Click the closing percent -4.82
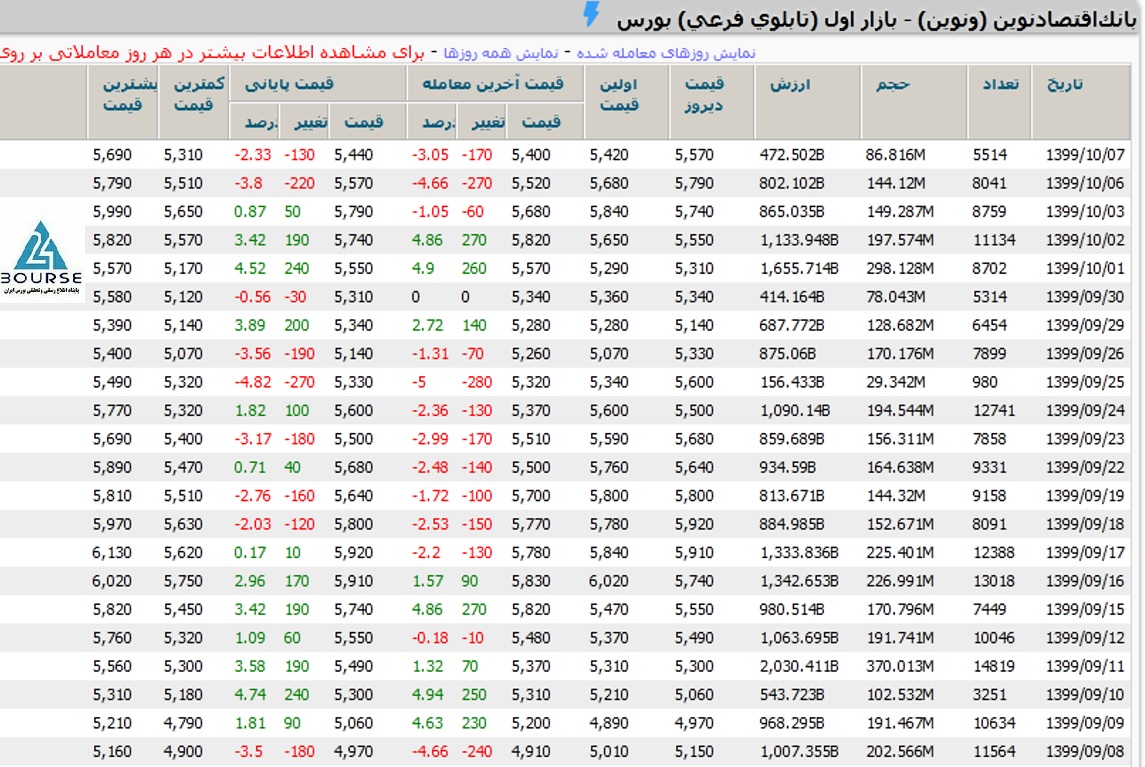Viewport: 1145px width, 767px height. tap(253, 382)
